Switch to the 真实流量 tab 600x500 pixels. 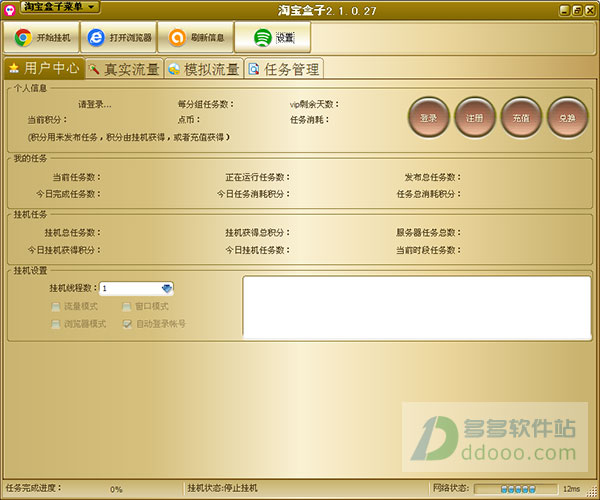[x=125, y=69]
